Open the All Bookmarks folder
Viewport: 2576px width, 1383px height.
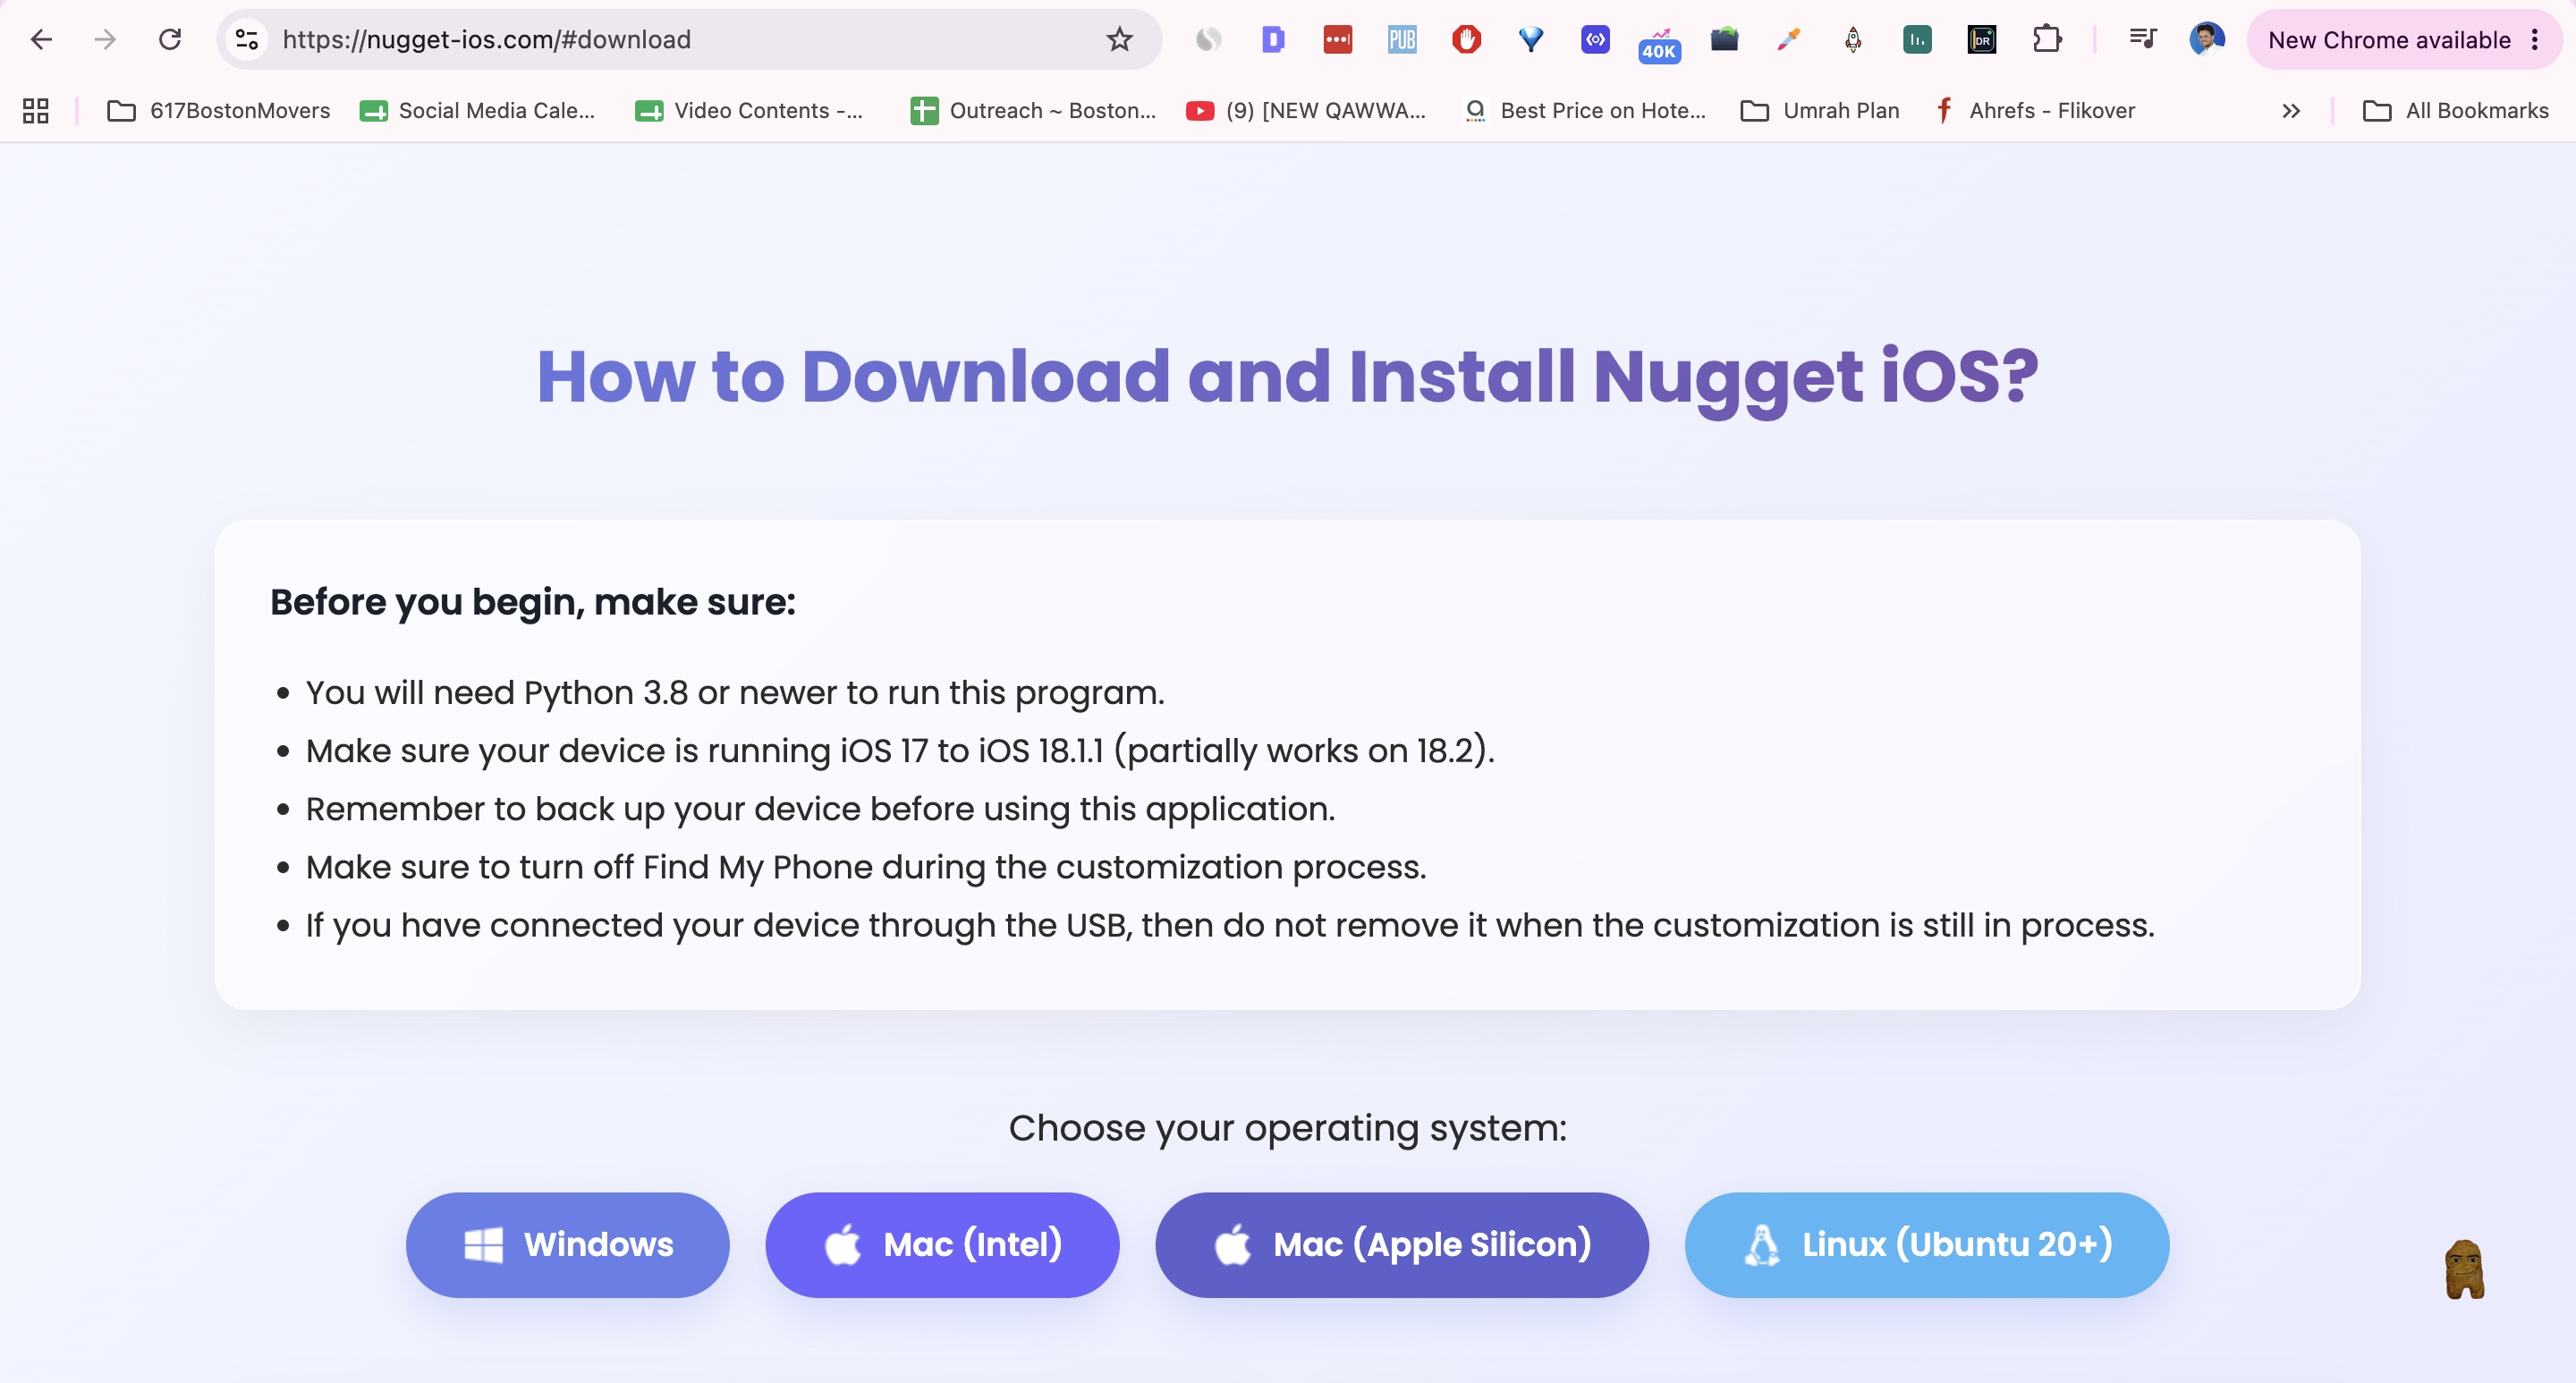coord(2455,110)
